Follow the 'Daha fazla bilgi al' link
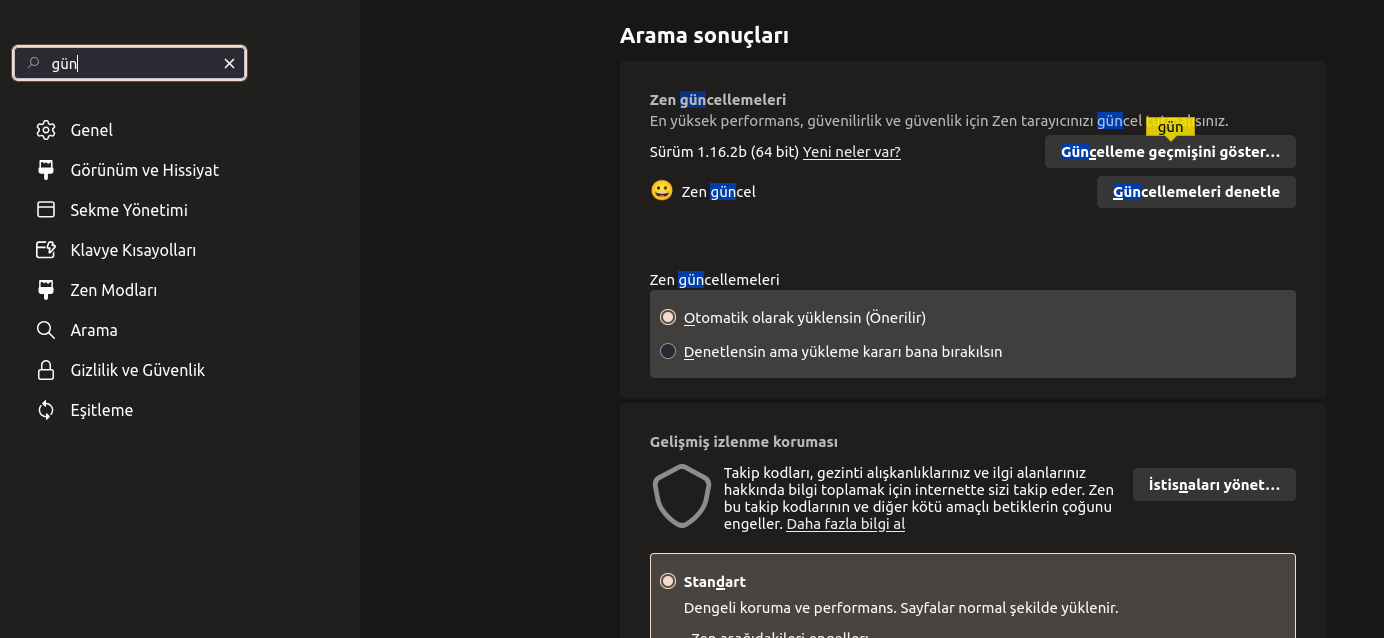Screen dimensions: 1384x638 pos(845,524)
